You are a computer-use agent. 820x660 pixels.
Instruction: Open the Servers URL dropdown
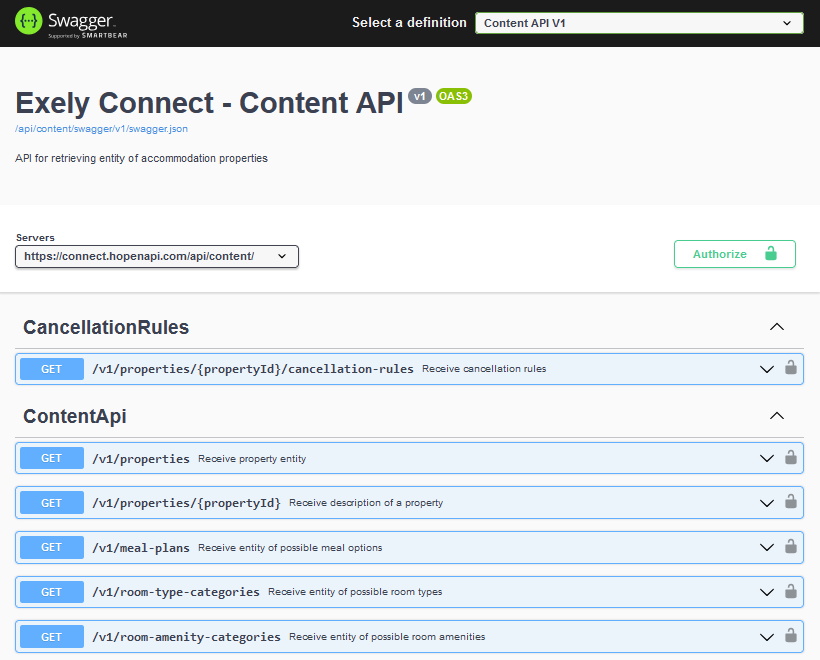pyautogui.click(x=157, y=256)
